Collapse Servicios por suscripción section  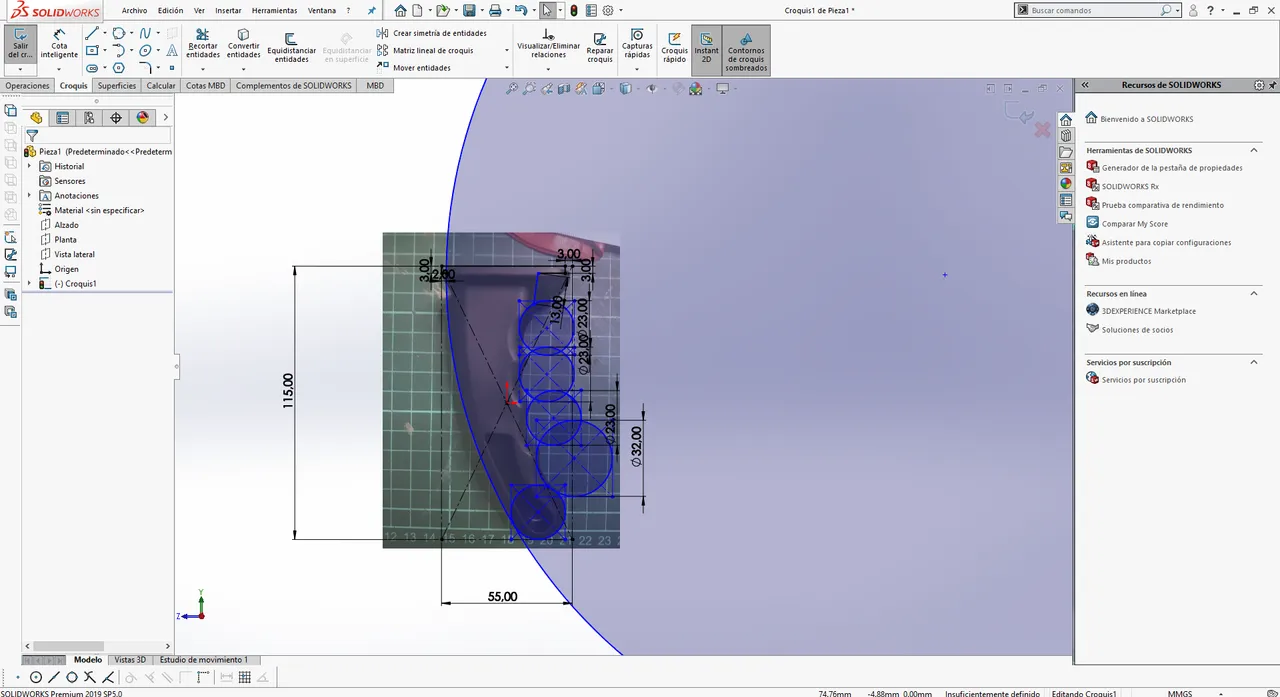[1254, 362]
